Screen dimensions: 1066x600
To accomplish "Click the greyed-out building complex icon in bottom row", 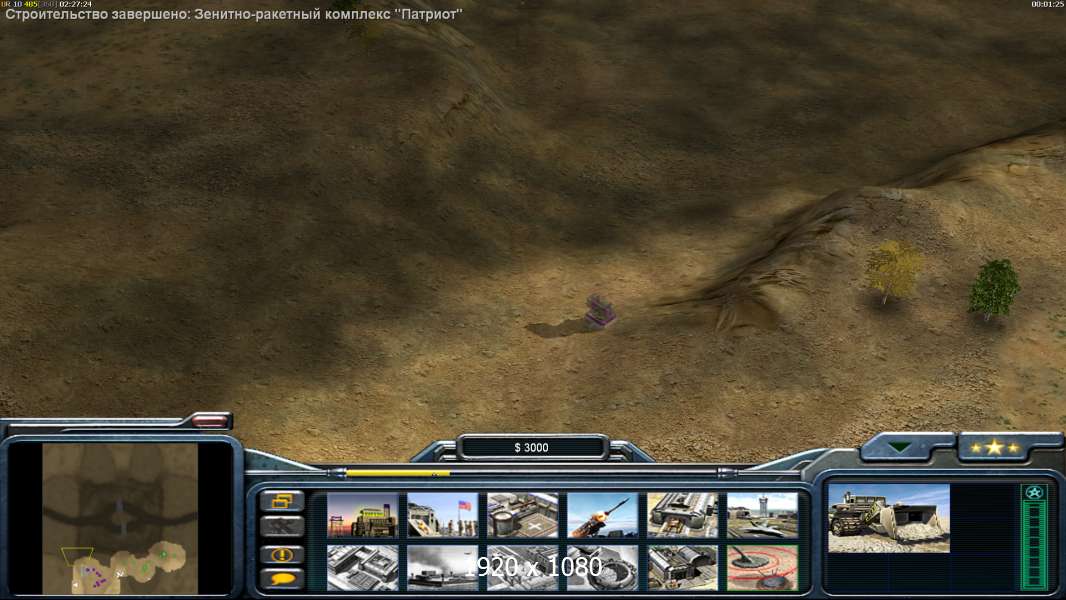I will click(x=362, y=567).
